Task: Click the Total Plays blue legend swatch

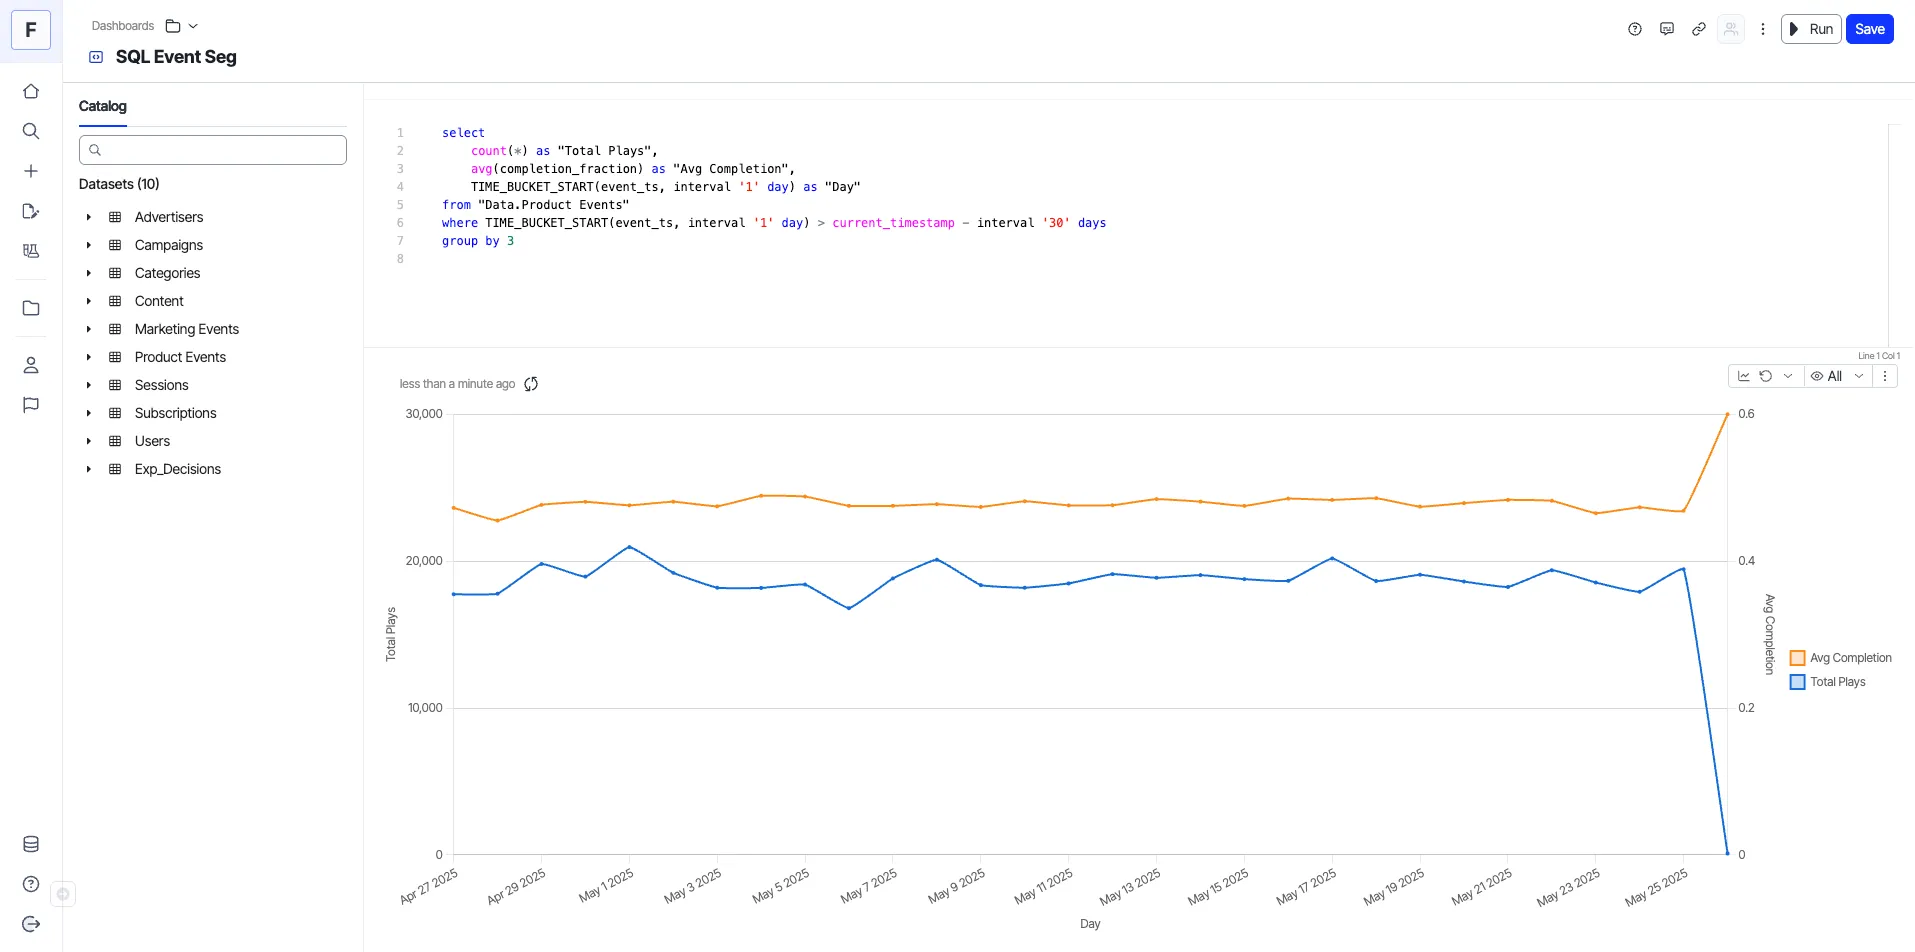Action: click(1797, 682)
